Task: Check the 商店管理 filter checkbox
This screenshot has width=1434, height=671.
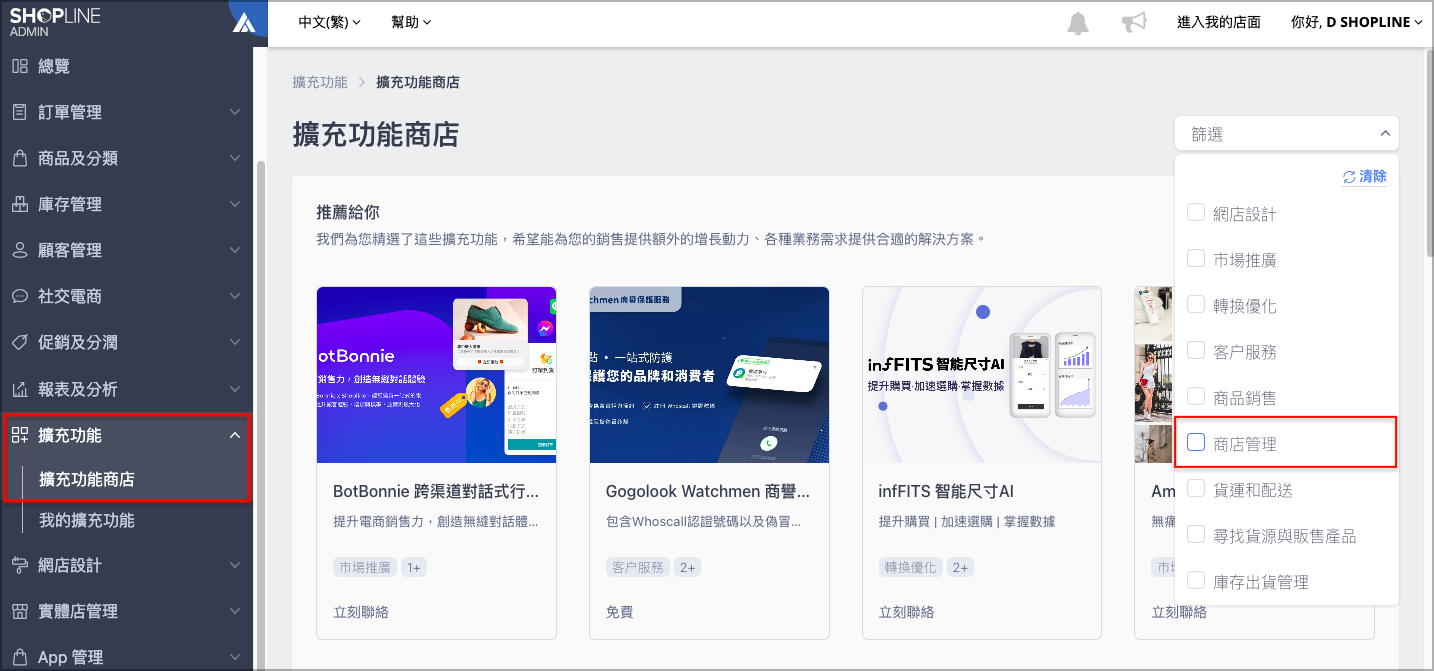Action: pyautogui.click(x=1195, y=443)
